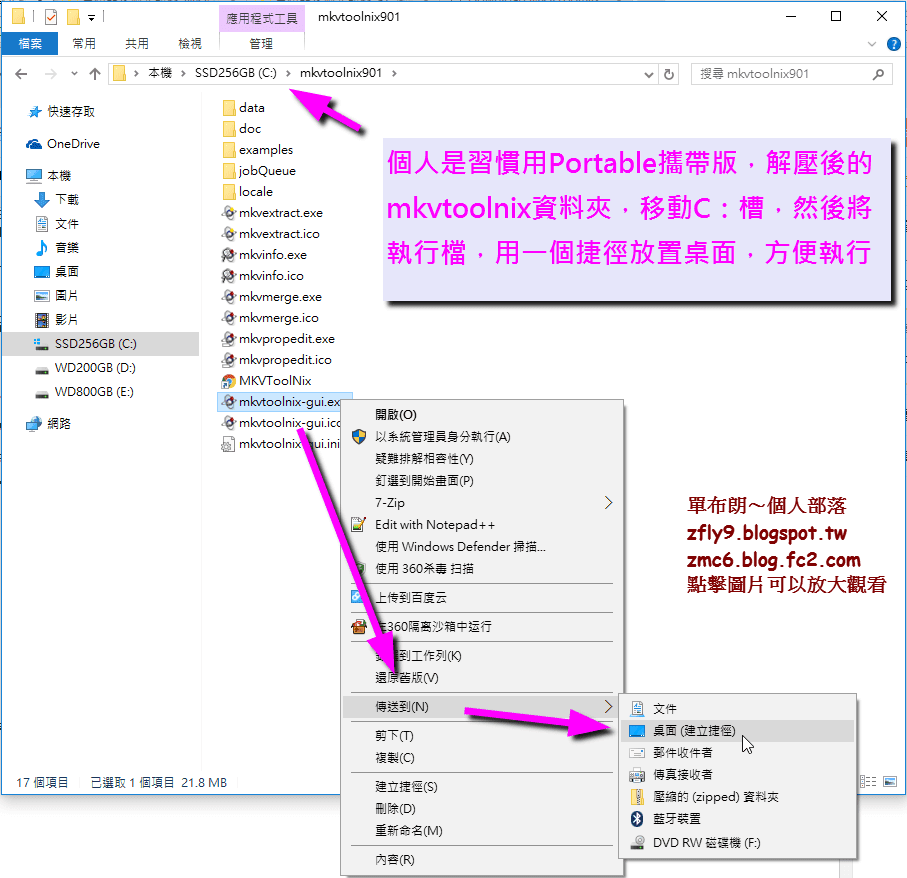The height and width of the screenshot is (878, 907).
Task: Switch to the 檢視 ribbon tab
Action: point(190,43)
